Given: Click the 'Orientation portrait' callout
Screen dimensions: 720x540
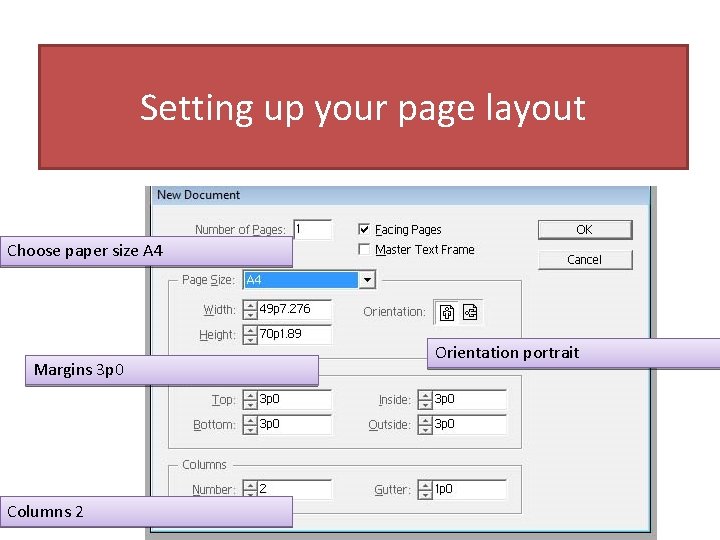Looking at the screenshot, I should click(x=574, y=353).
